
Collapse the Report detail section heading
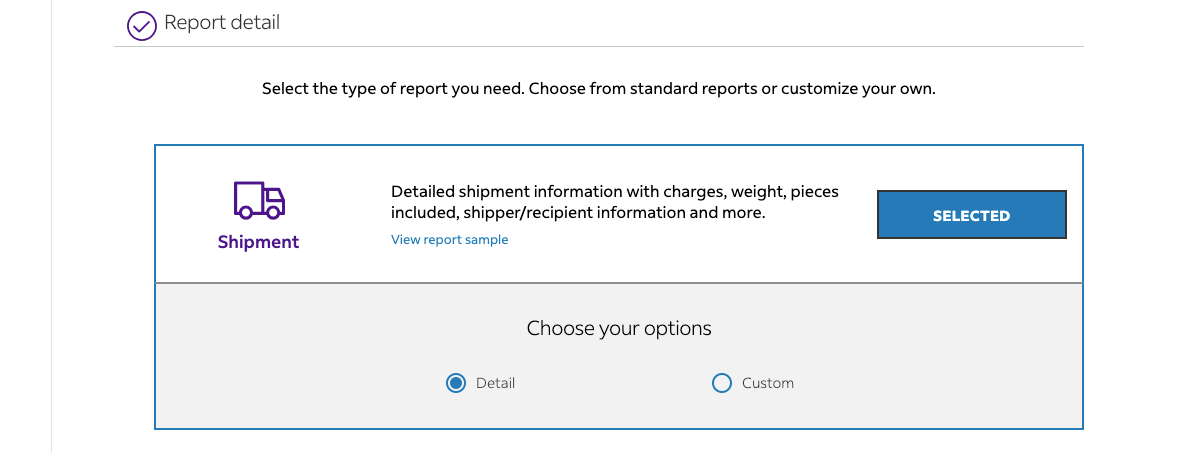[x=222, y=23]
